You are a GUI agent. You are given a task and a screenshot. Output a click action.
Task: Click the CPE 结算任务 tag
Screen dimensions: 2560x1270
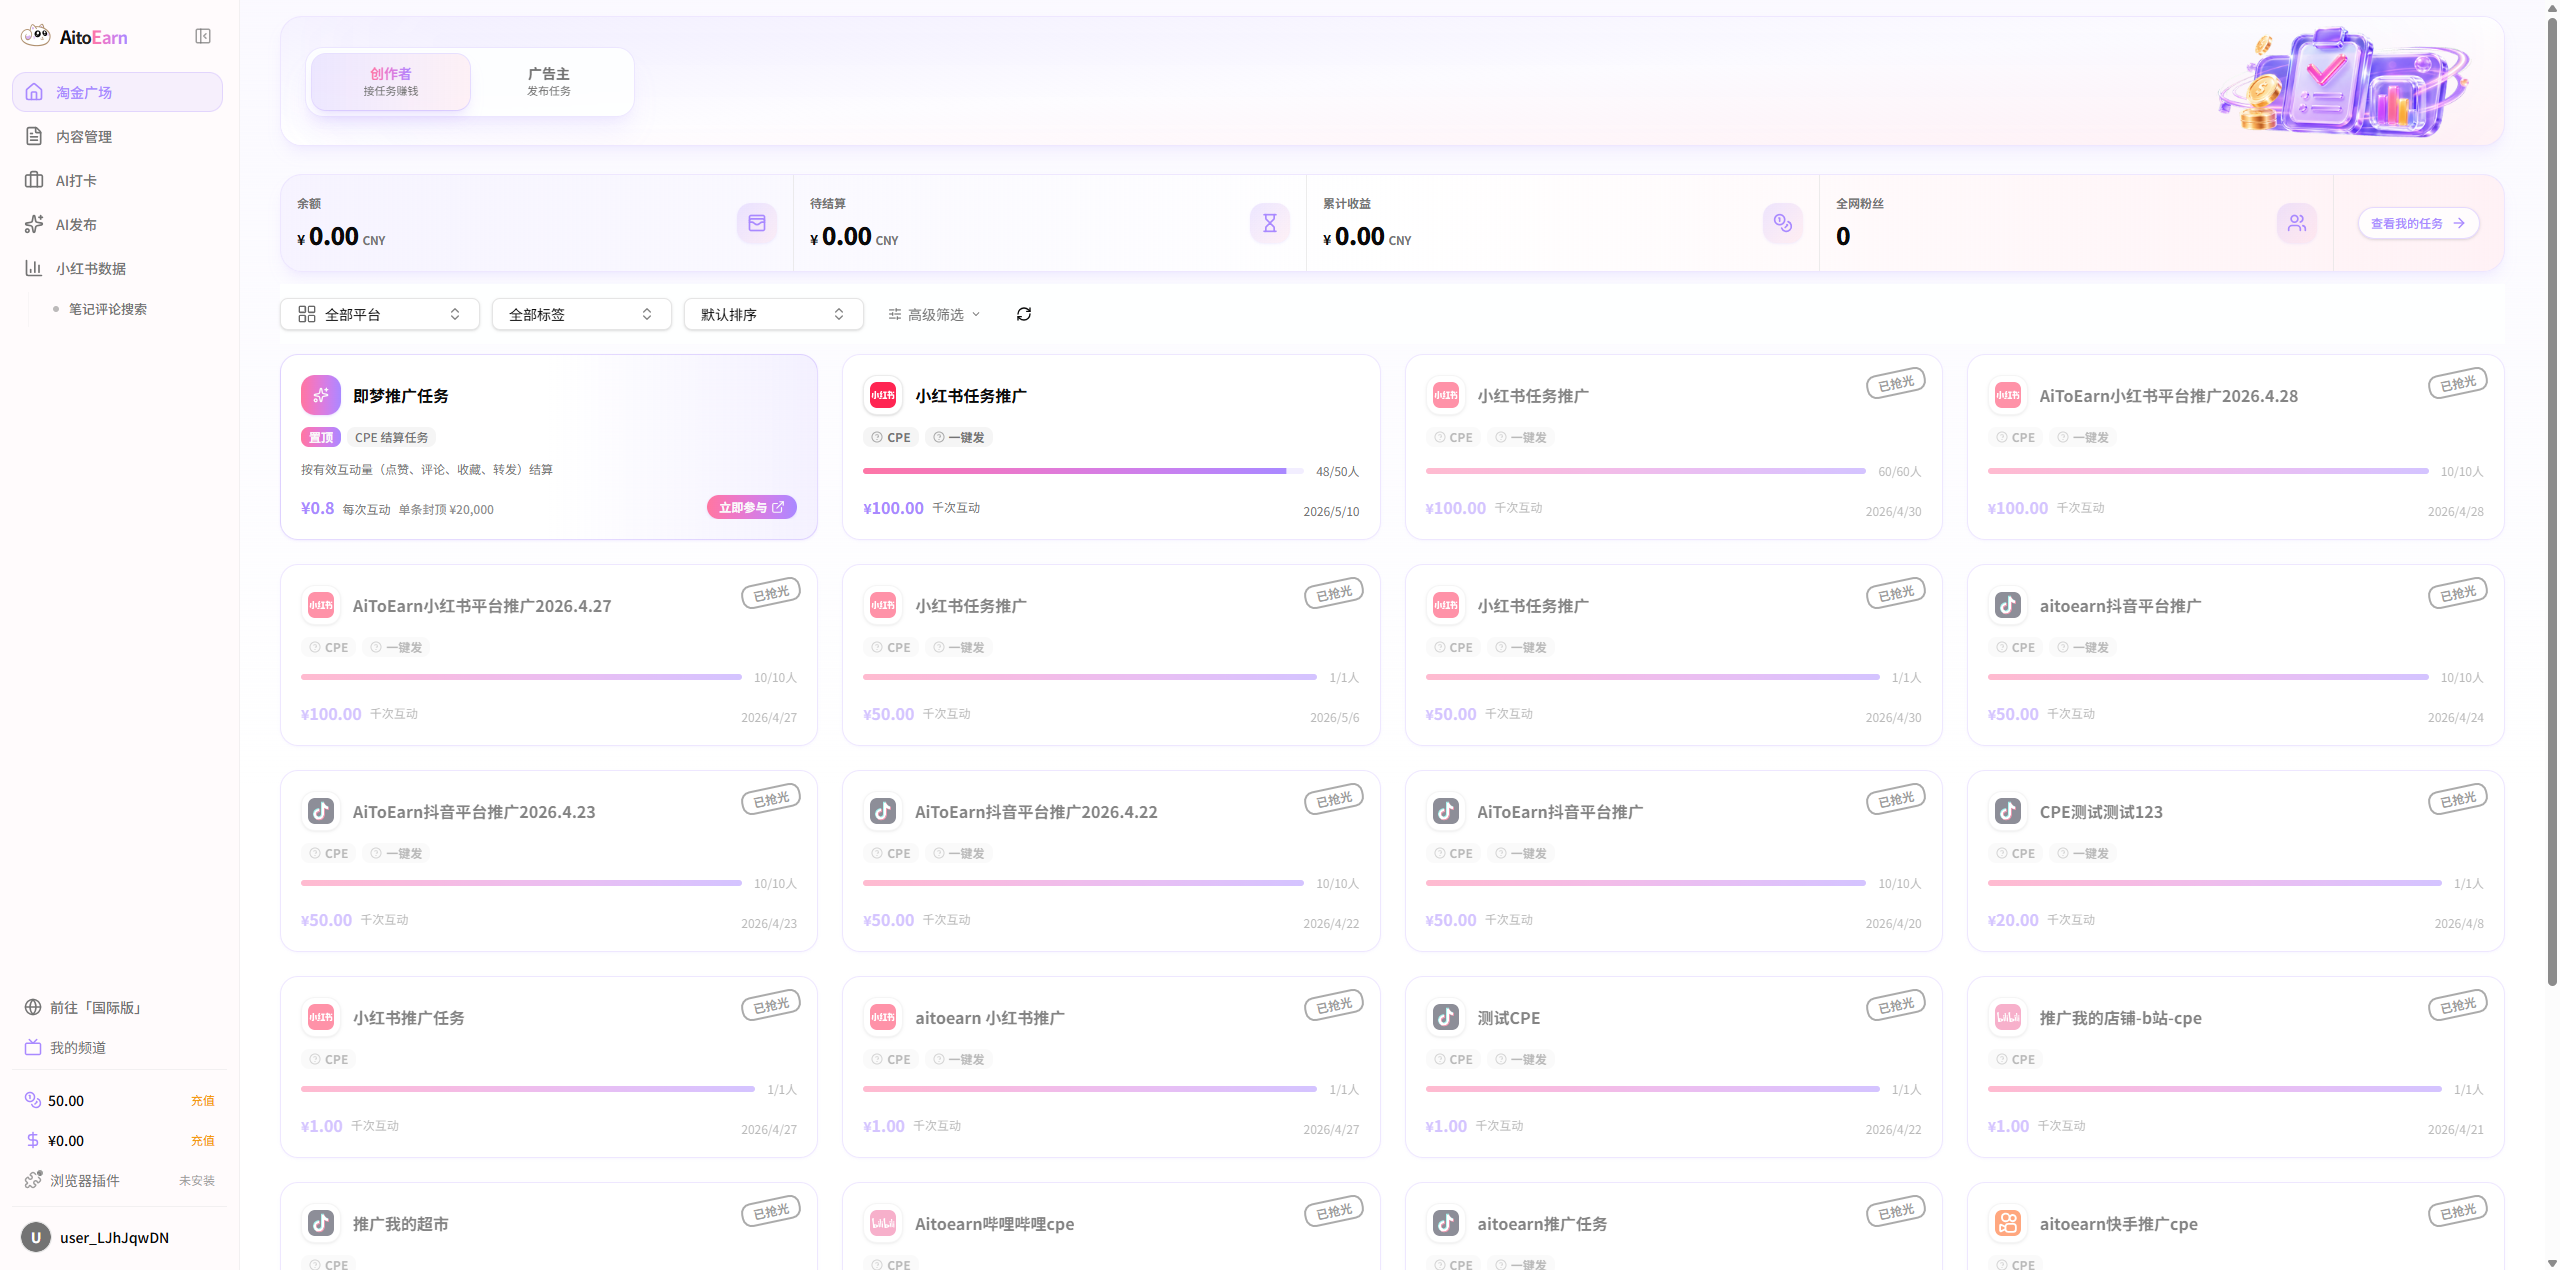point(391,437)
